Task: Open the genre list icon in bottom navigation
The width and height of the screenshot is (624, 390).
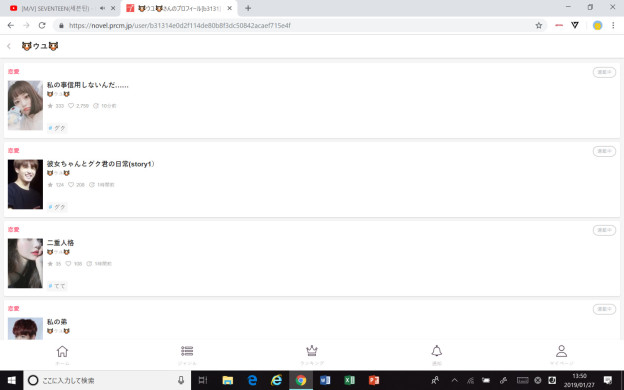Action: point(187,351)
